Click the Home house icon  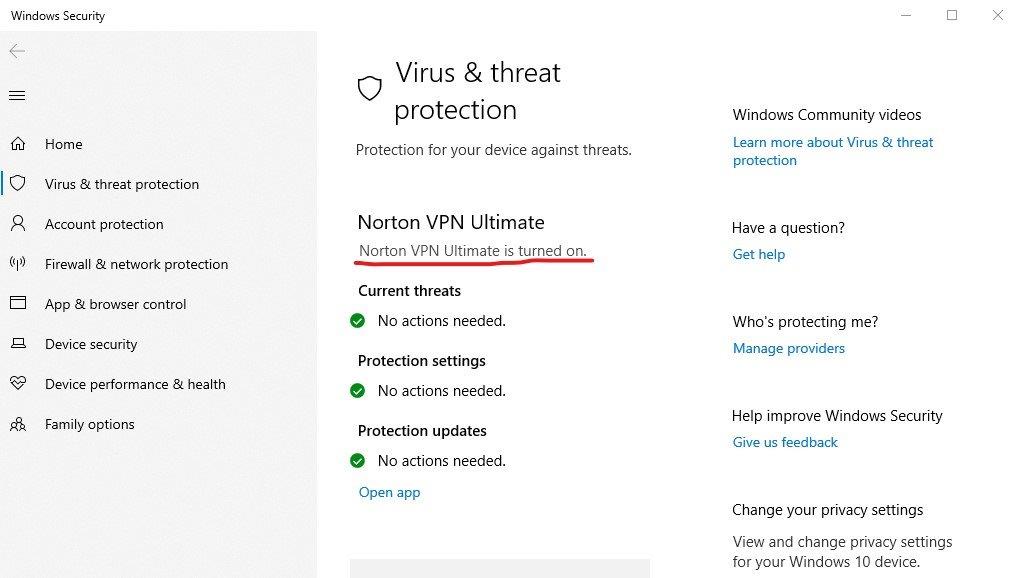coord(18,144)
